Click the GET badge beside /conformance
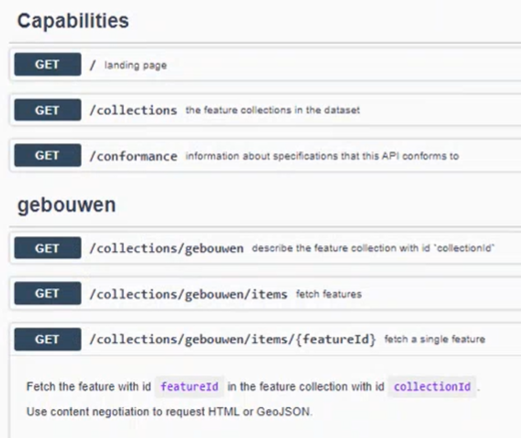Image resolution: width=521 pixels, height=438 pixels. [48, 155]
